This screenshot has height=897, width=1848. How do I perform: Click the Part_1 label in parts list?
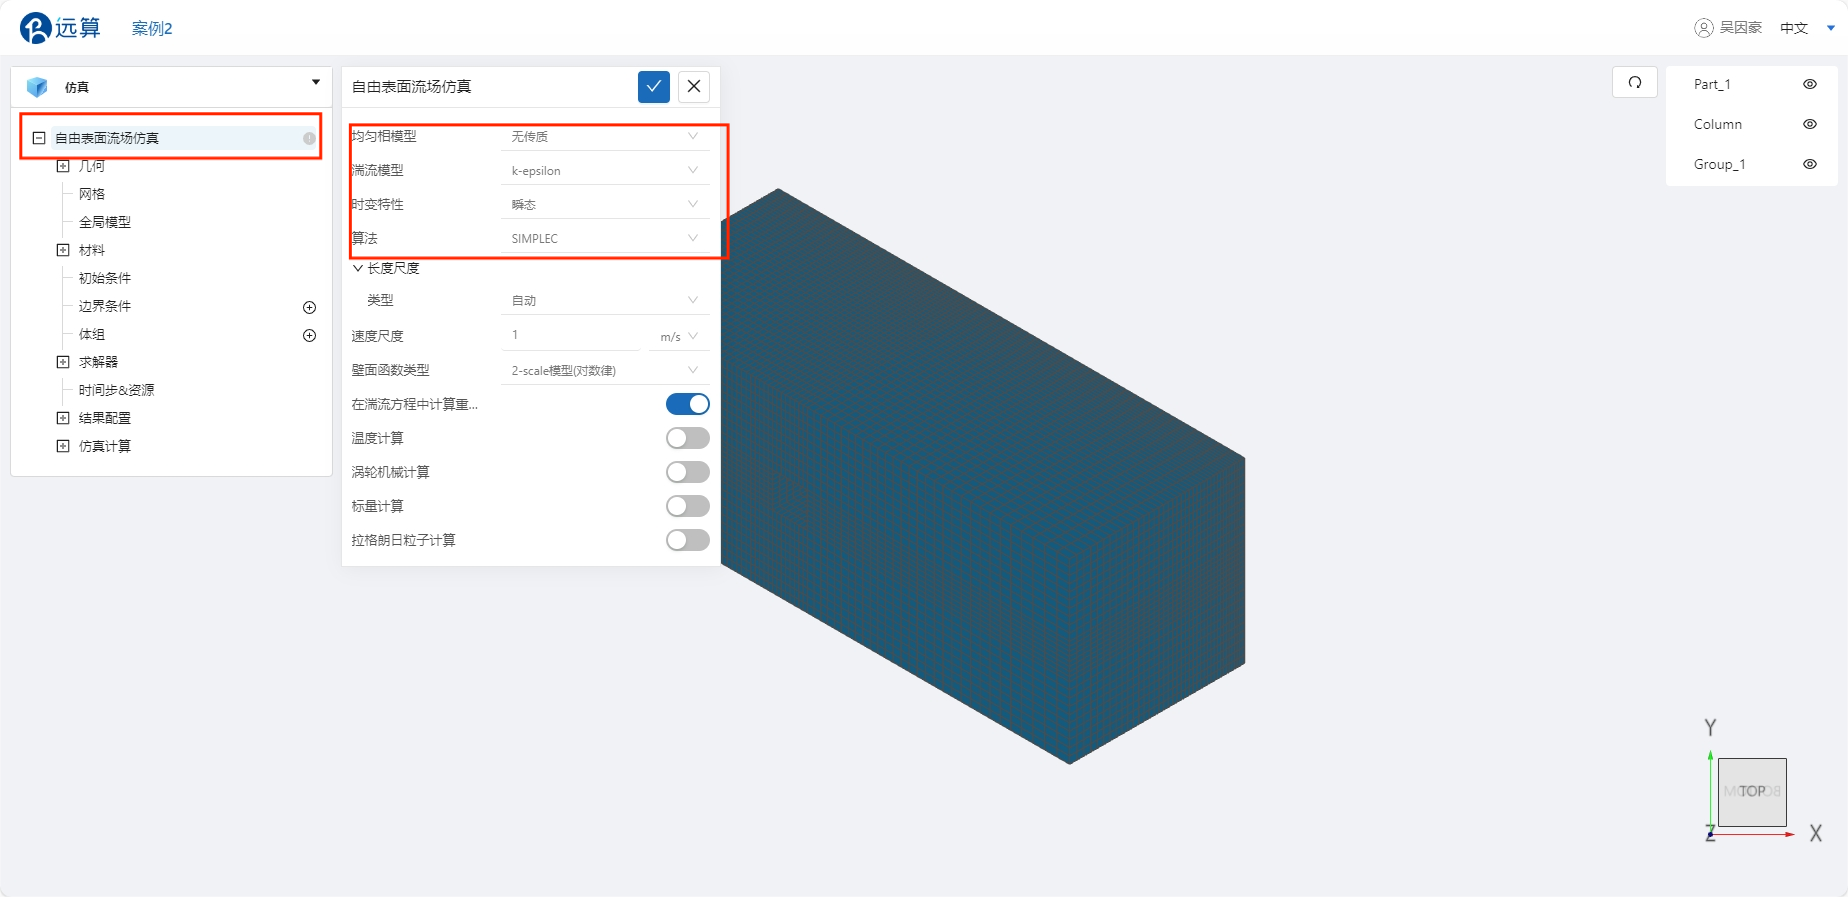point(1712,84)
